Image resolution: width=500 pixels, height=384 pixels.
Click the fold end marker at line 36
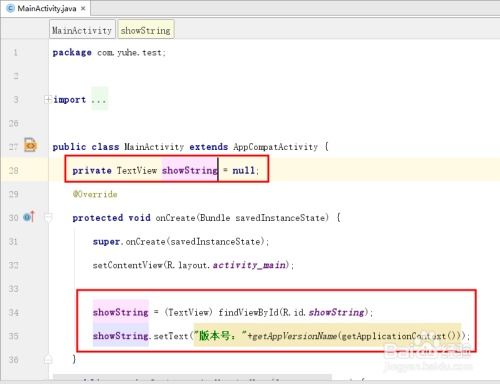click(48, 359)
